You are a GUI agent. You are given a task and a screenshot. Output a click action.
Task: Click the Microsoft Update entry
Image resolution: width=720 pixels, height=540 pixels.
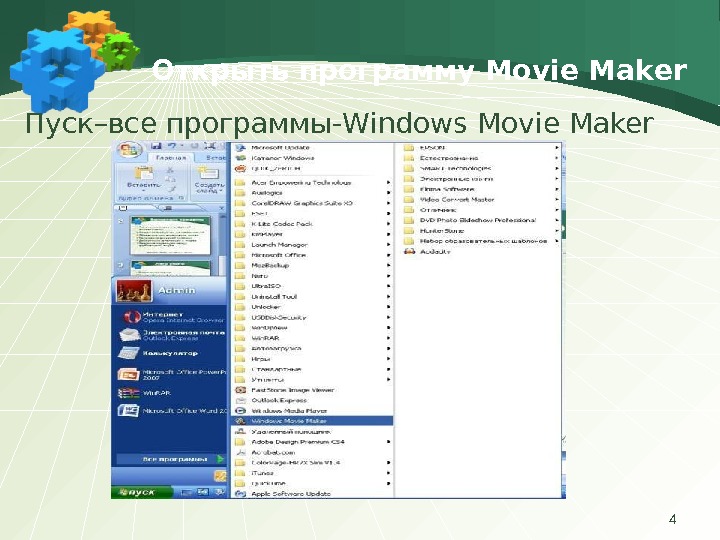[x=312, y=148]
